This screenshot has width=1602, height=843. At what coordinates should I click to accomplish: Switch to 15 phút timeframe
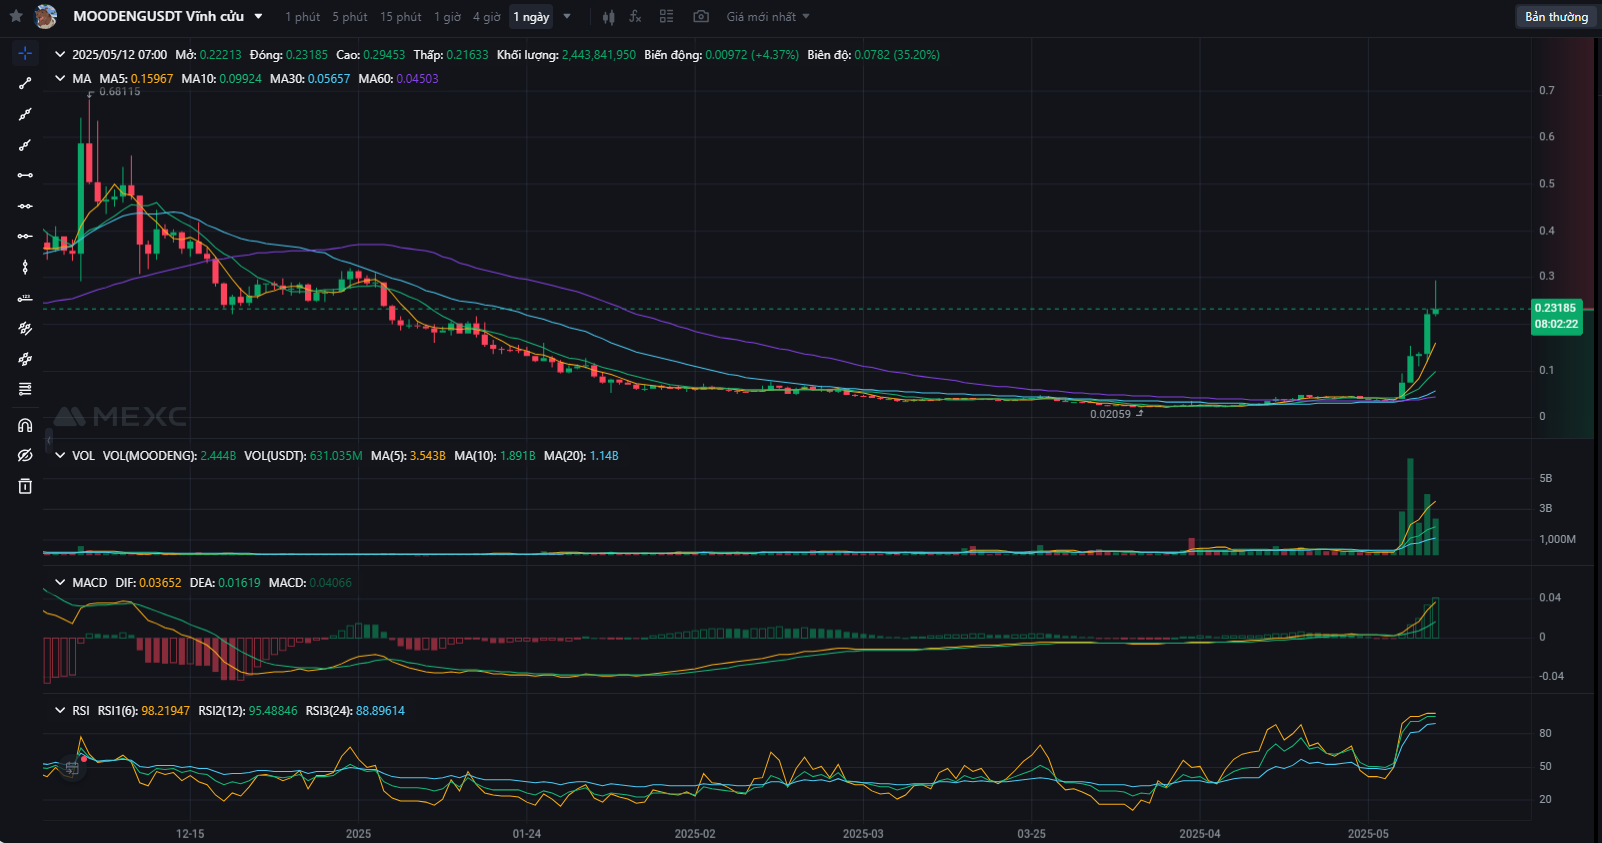(400, 17)
